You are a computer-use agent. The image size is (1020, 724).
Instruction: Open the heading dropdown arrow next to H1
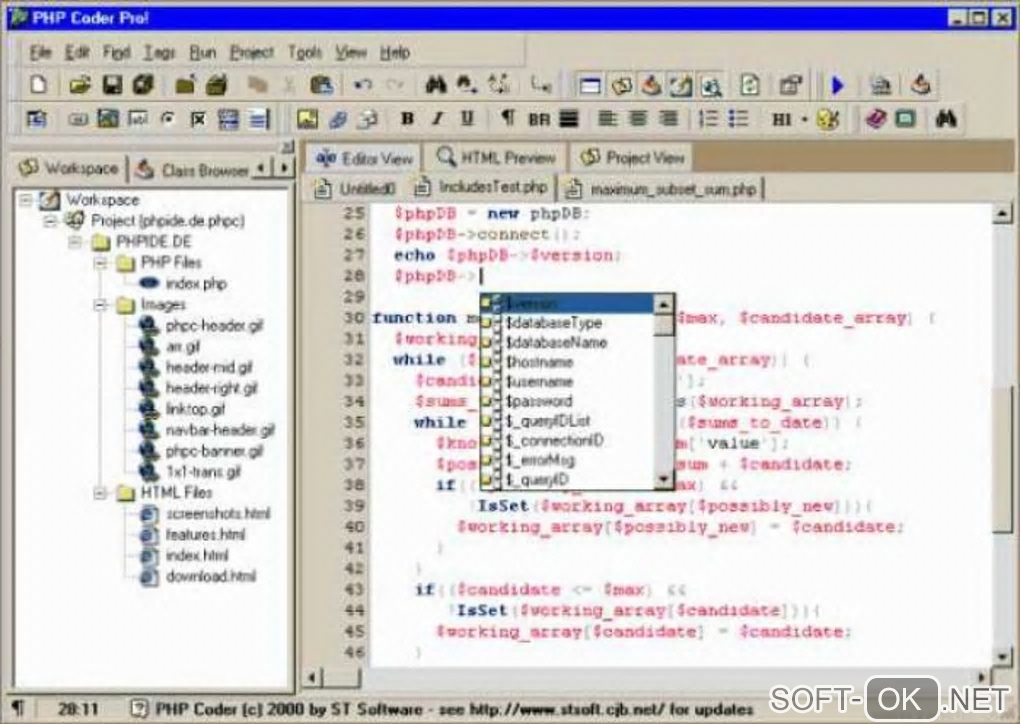coord(805,120)
